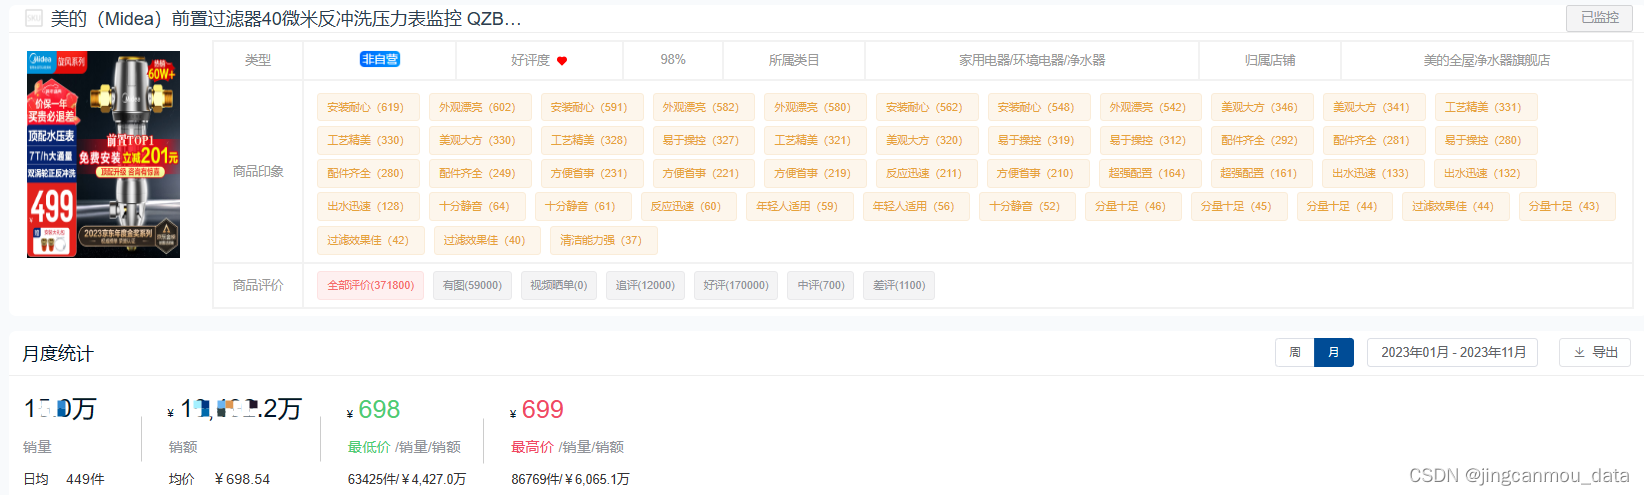The image size is (1644, 495).
Task: Click the red heart icon by 好评度
Action: tap(562, 61)
